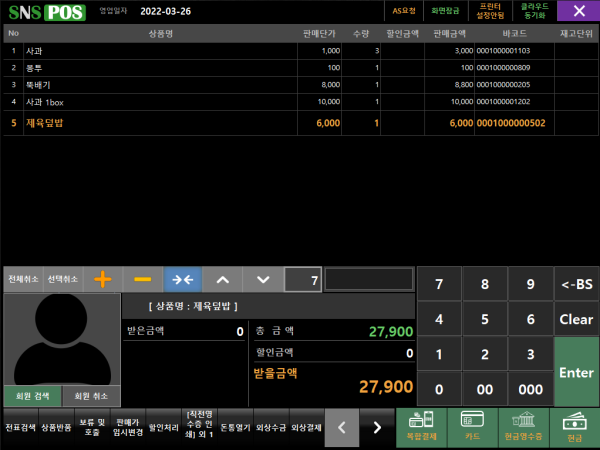Open 화면잠금 screen lock in top bar
600x450 pixels.
[x=443, y=11]
